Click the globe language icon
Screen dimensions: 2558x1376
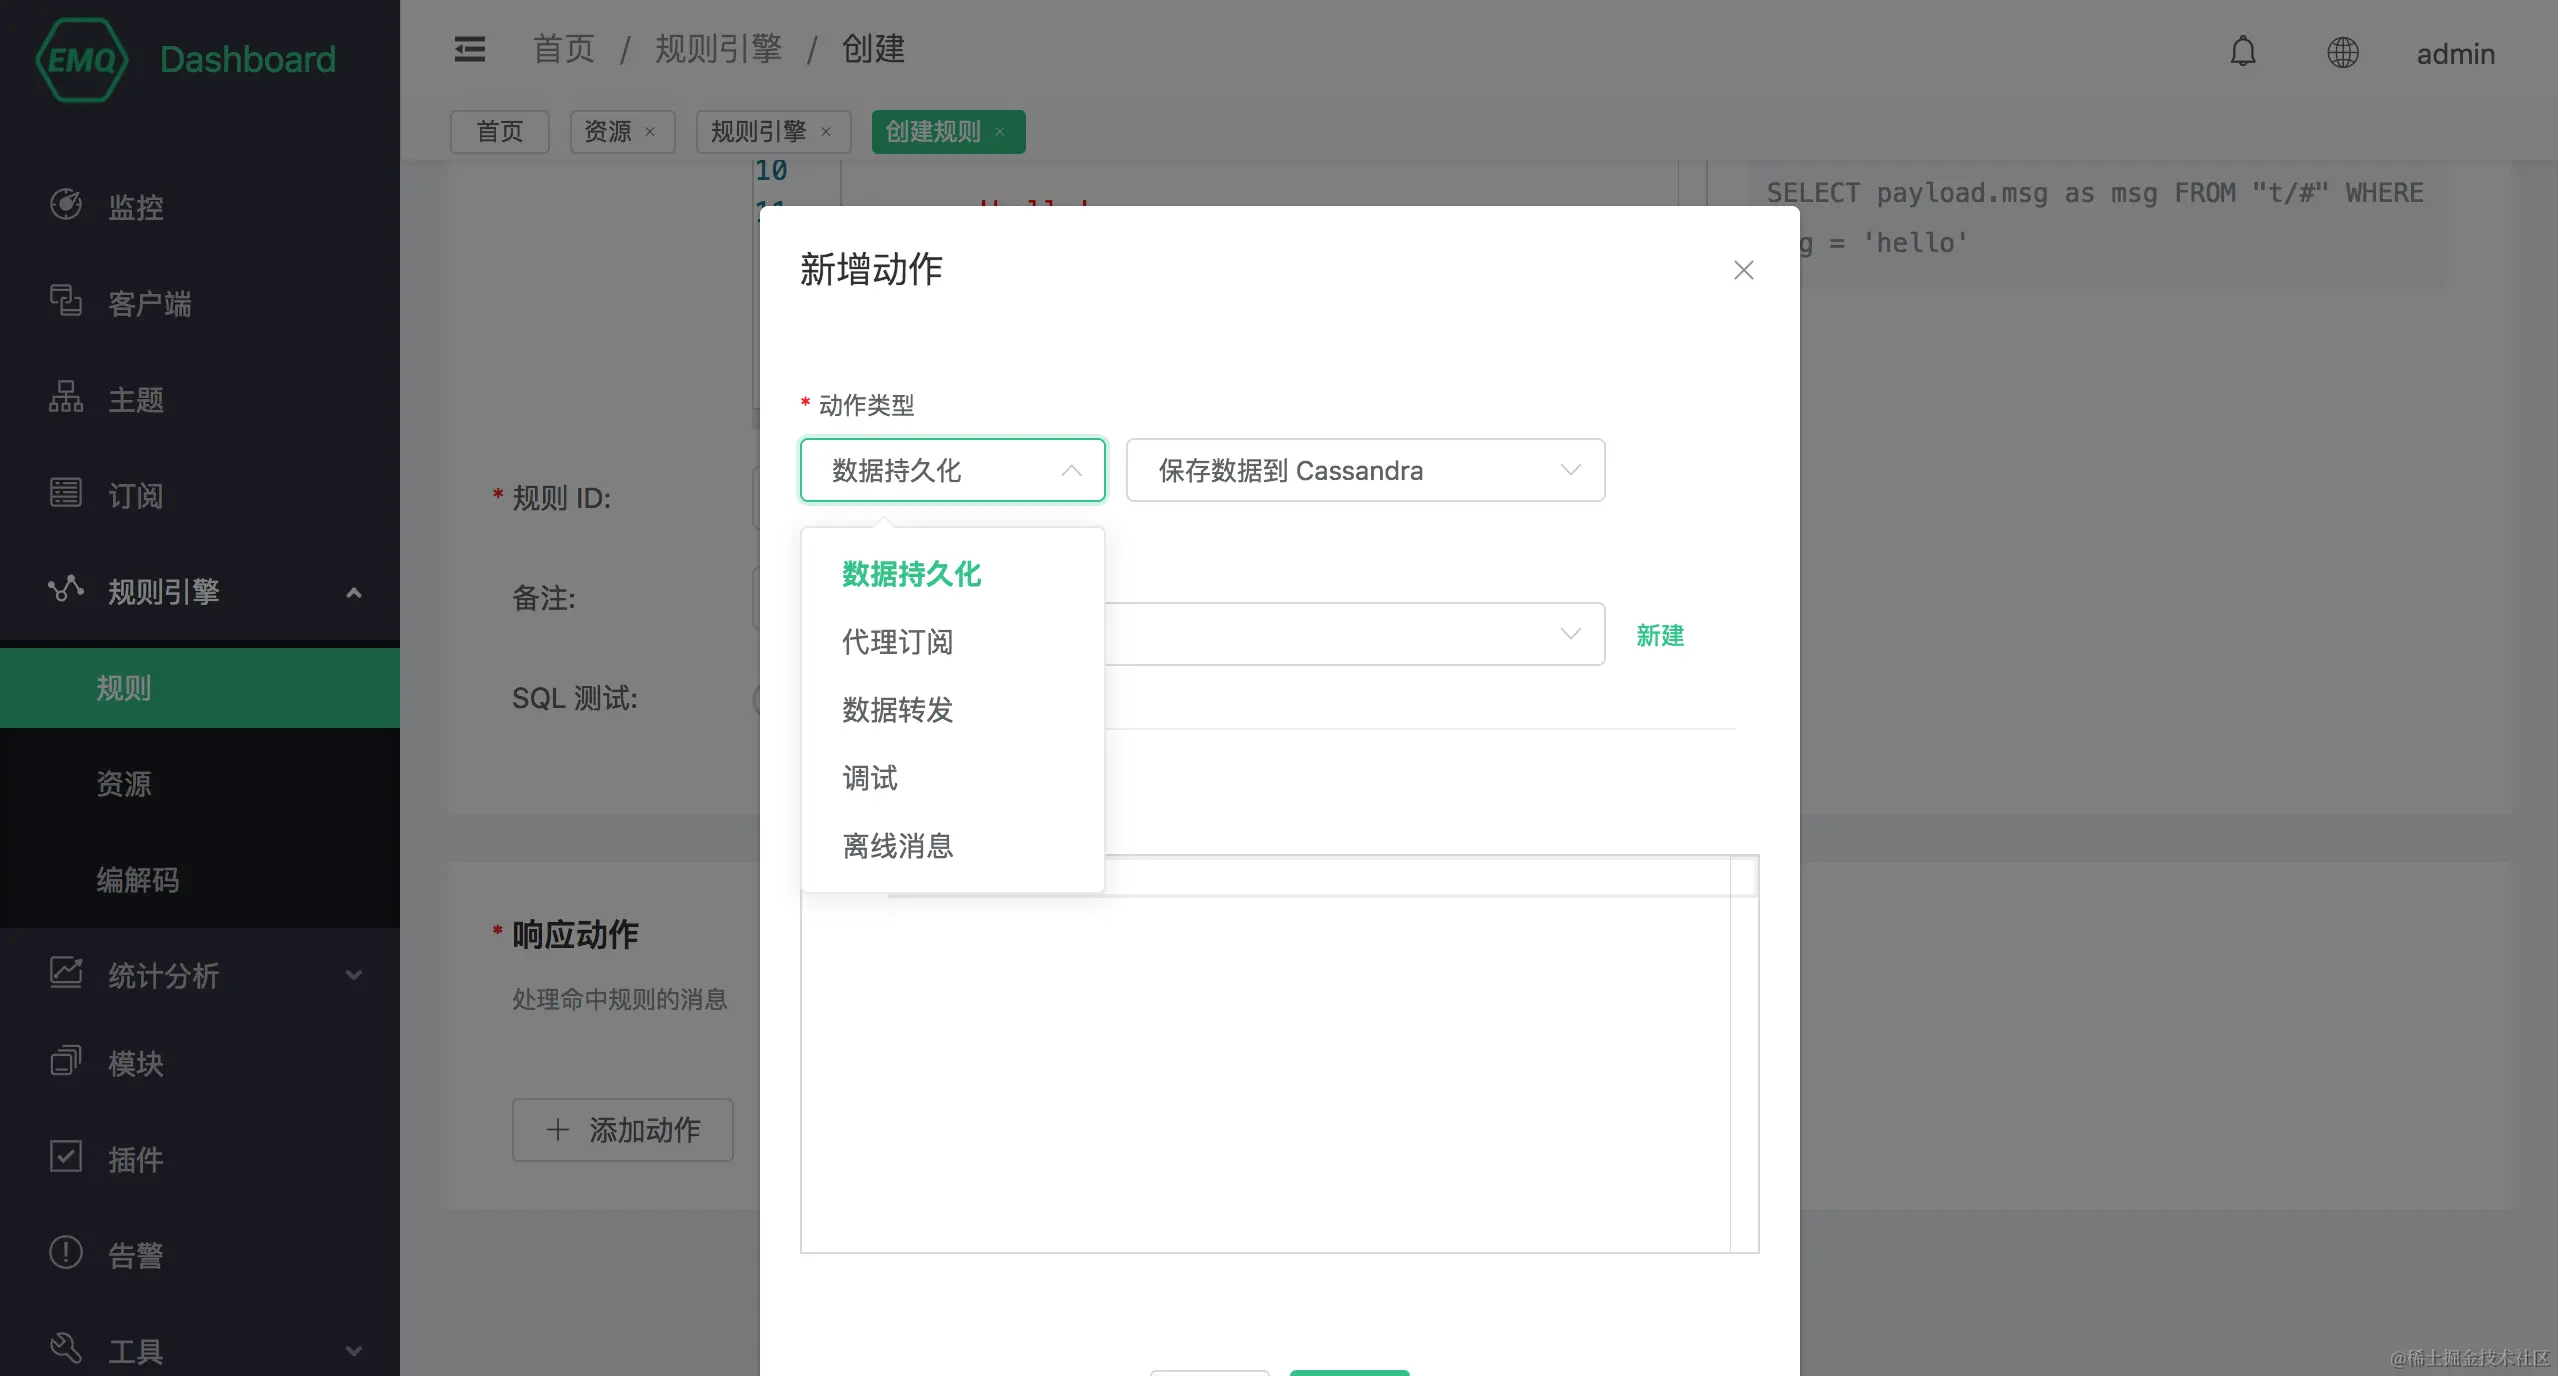click(x=2342, y=53)
